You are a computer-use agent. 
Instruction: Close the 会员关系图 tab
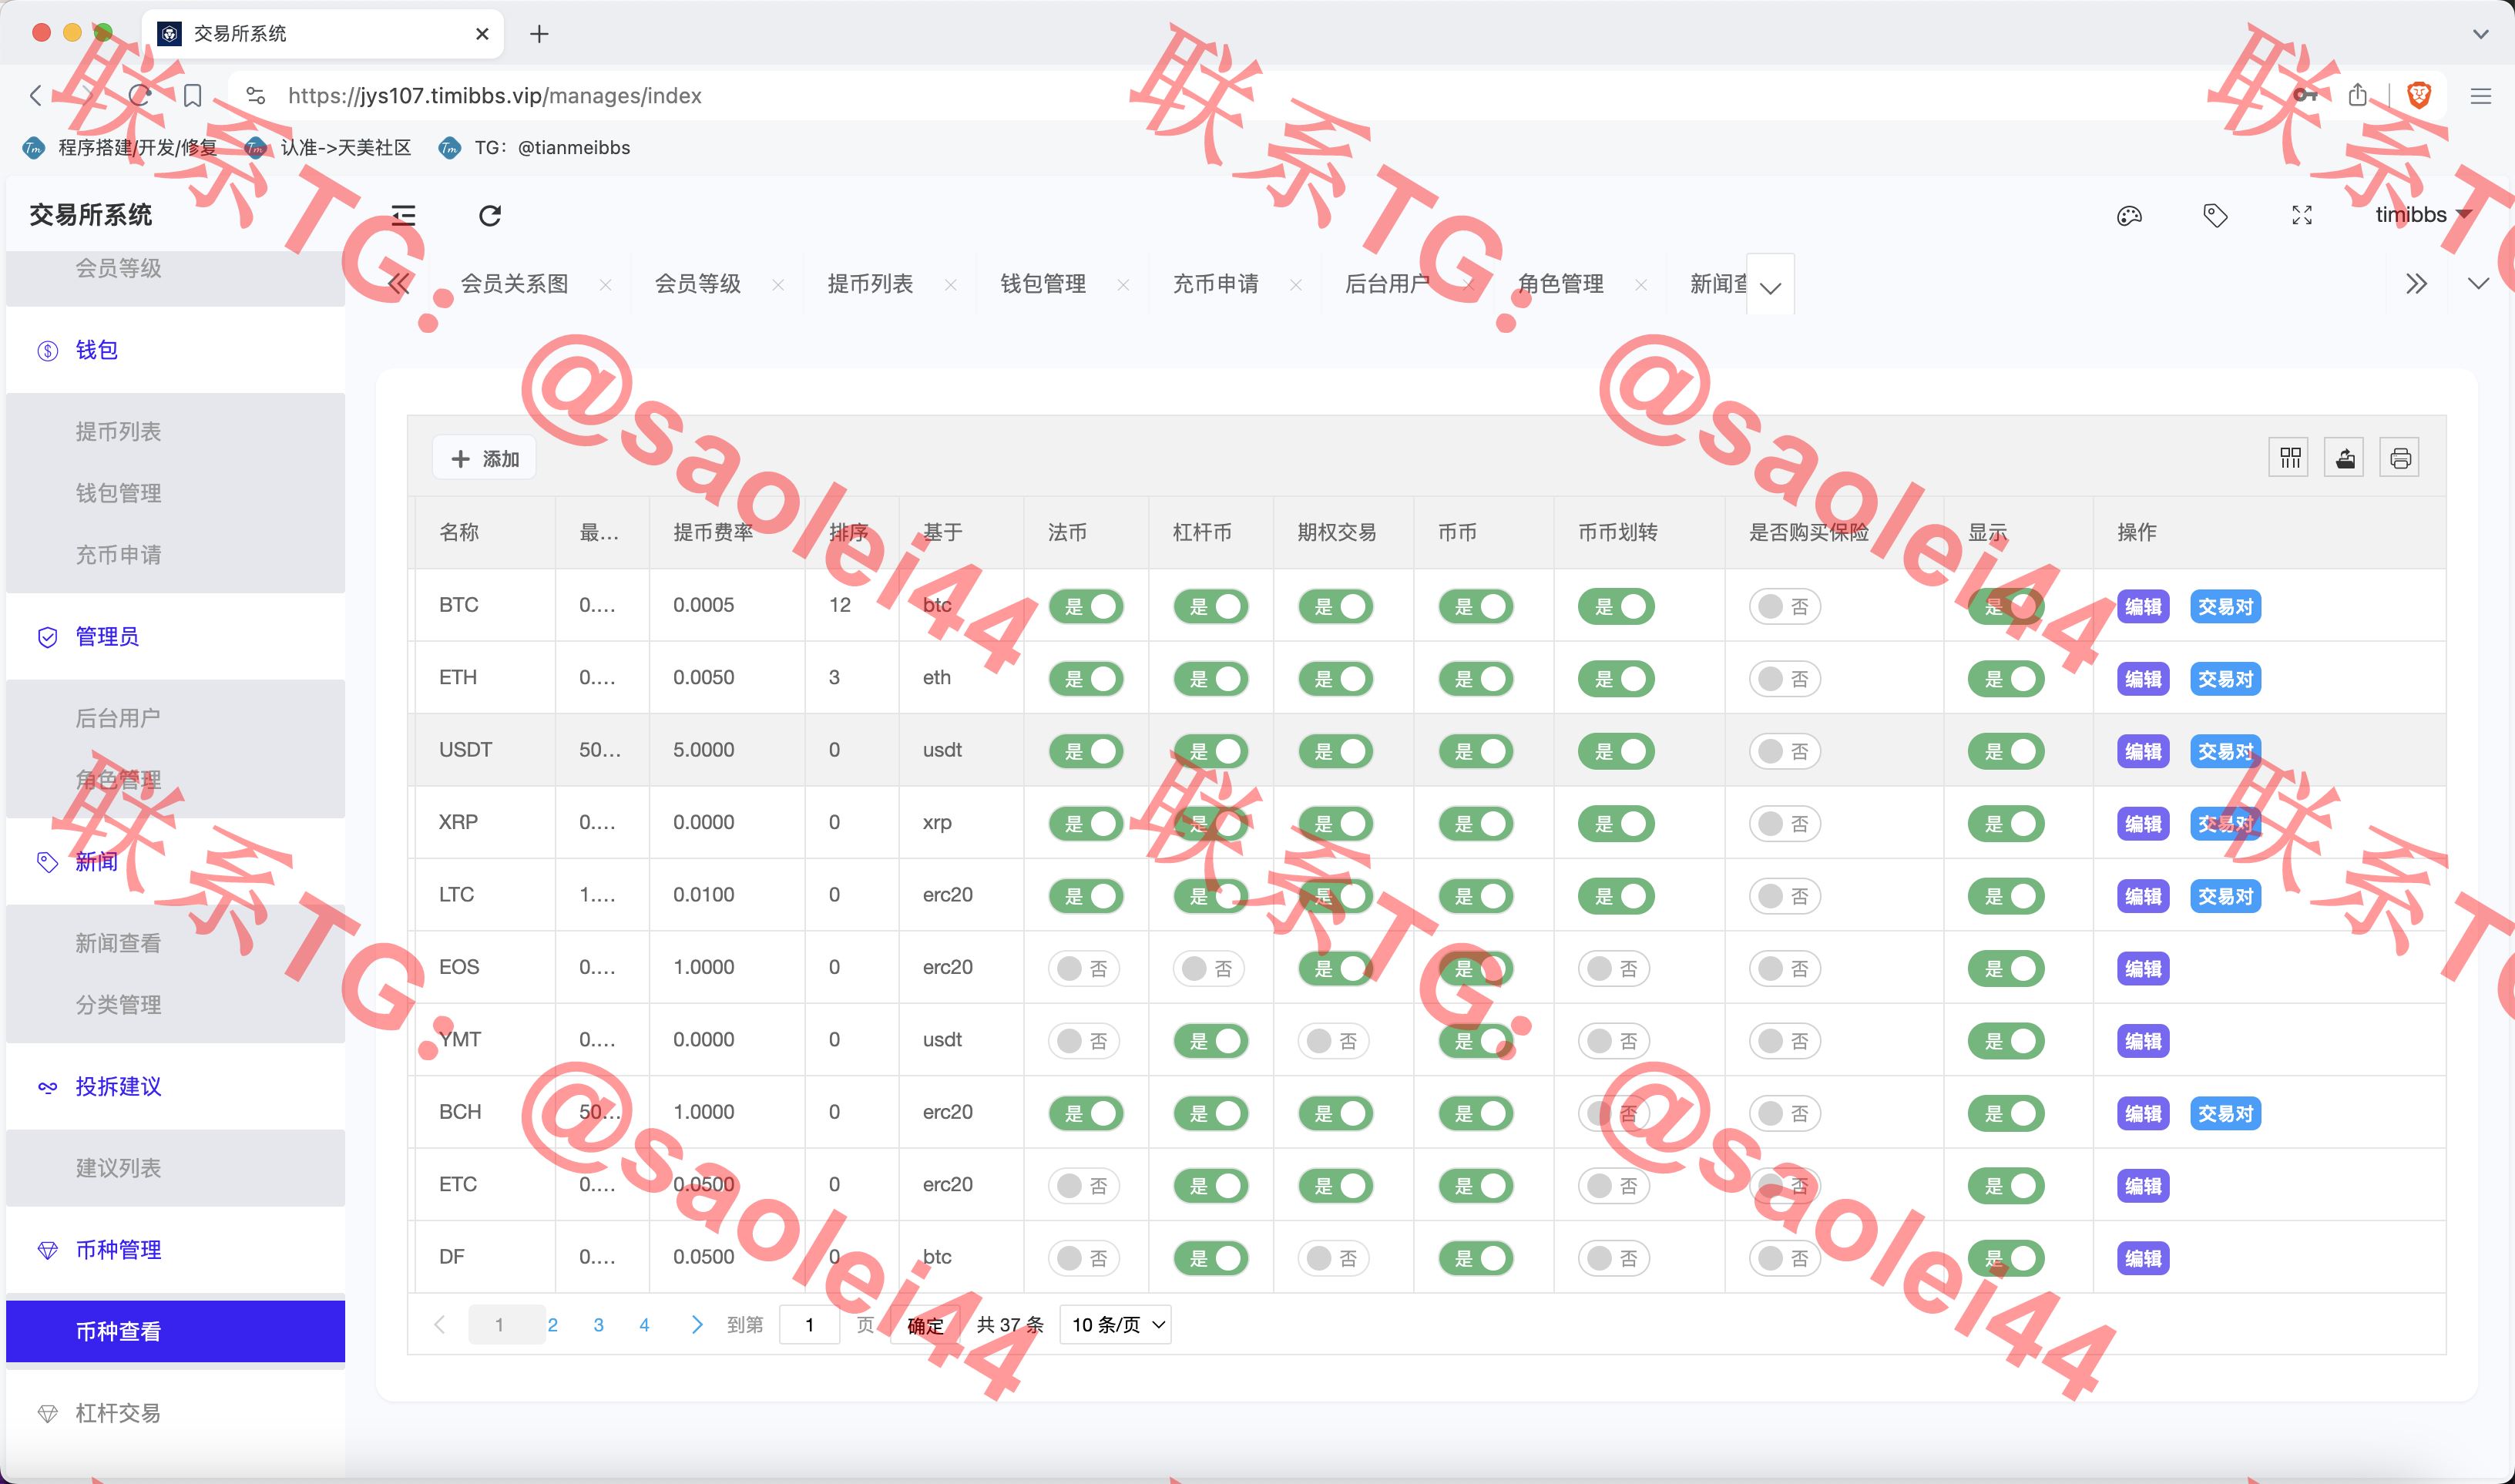coord(605,285)
